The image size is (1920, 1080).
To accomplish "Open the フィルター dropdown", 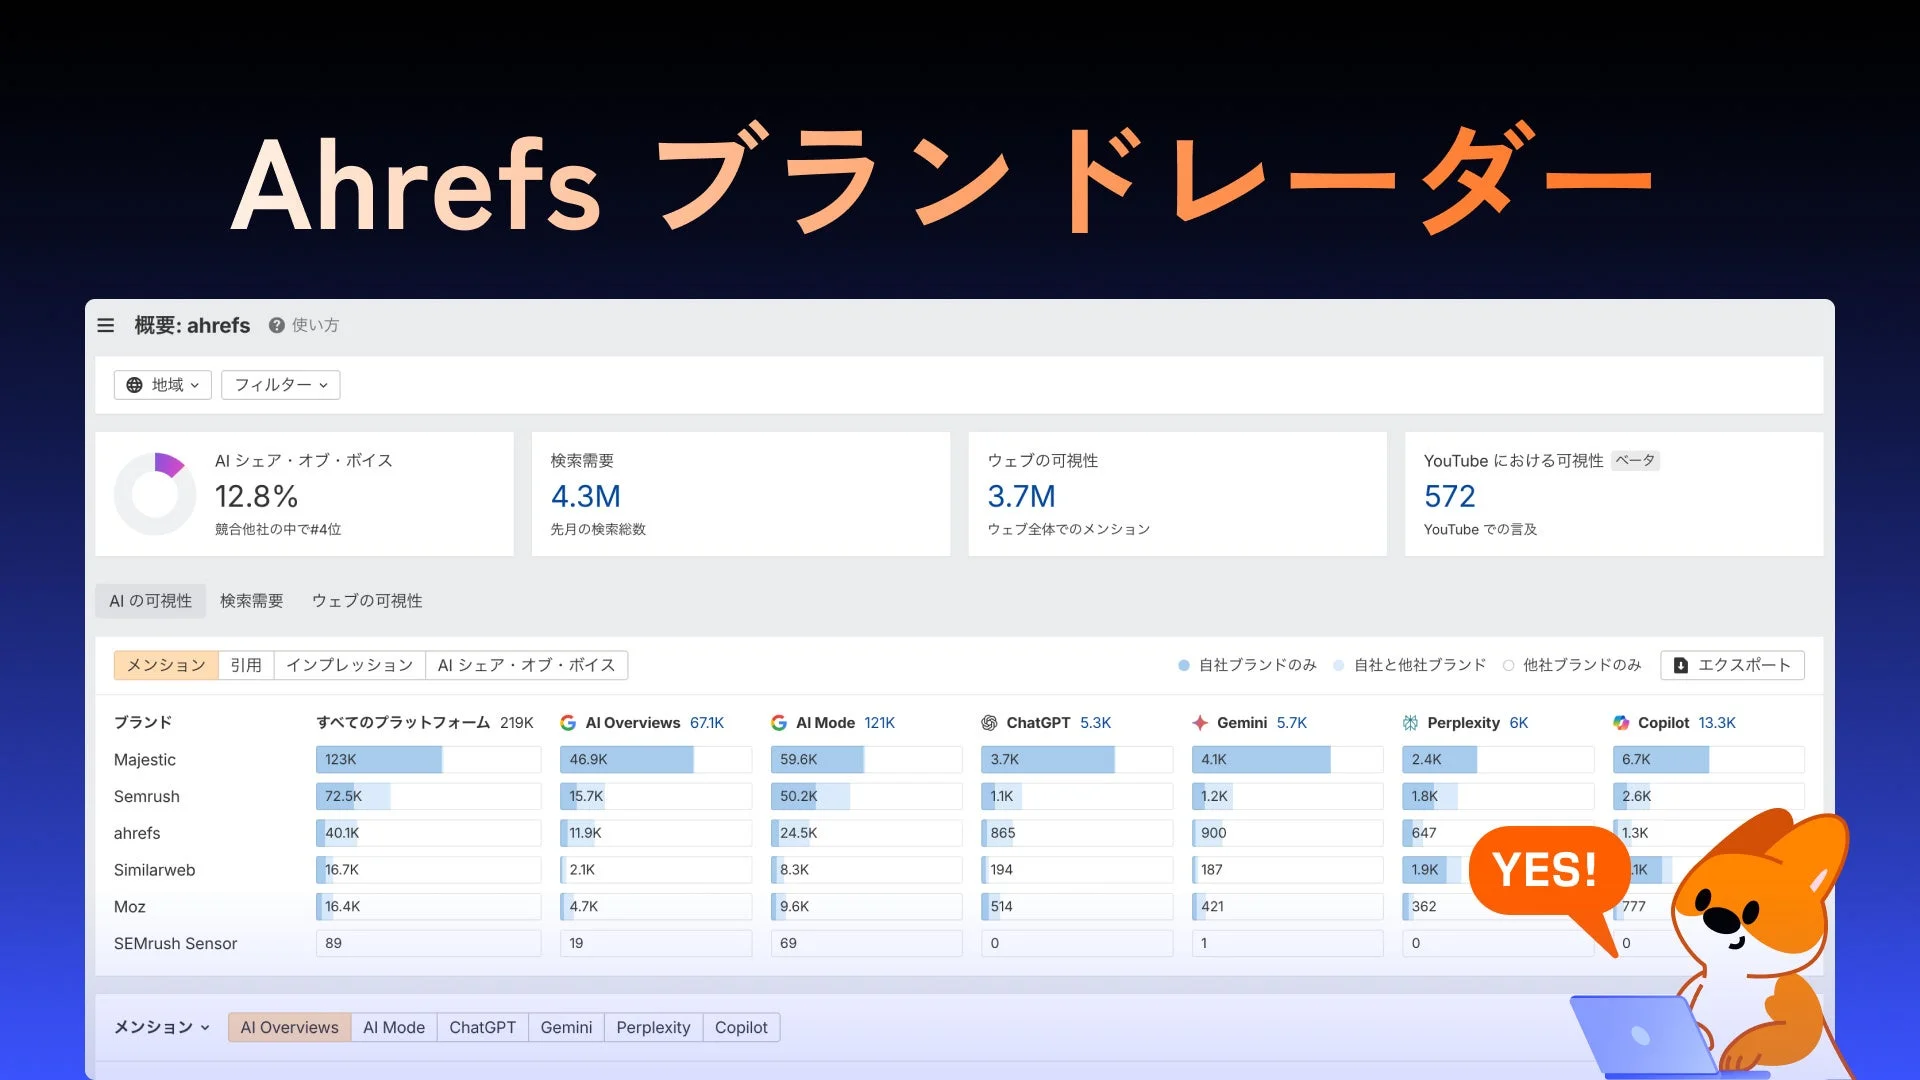I will (x=280, y=384).
